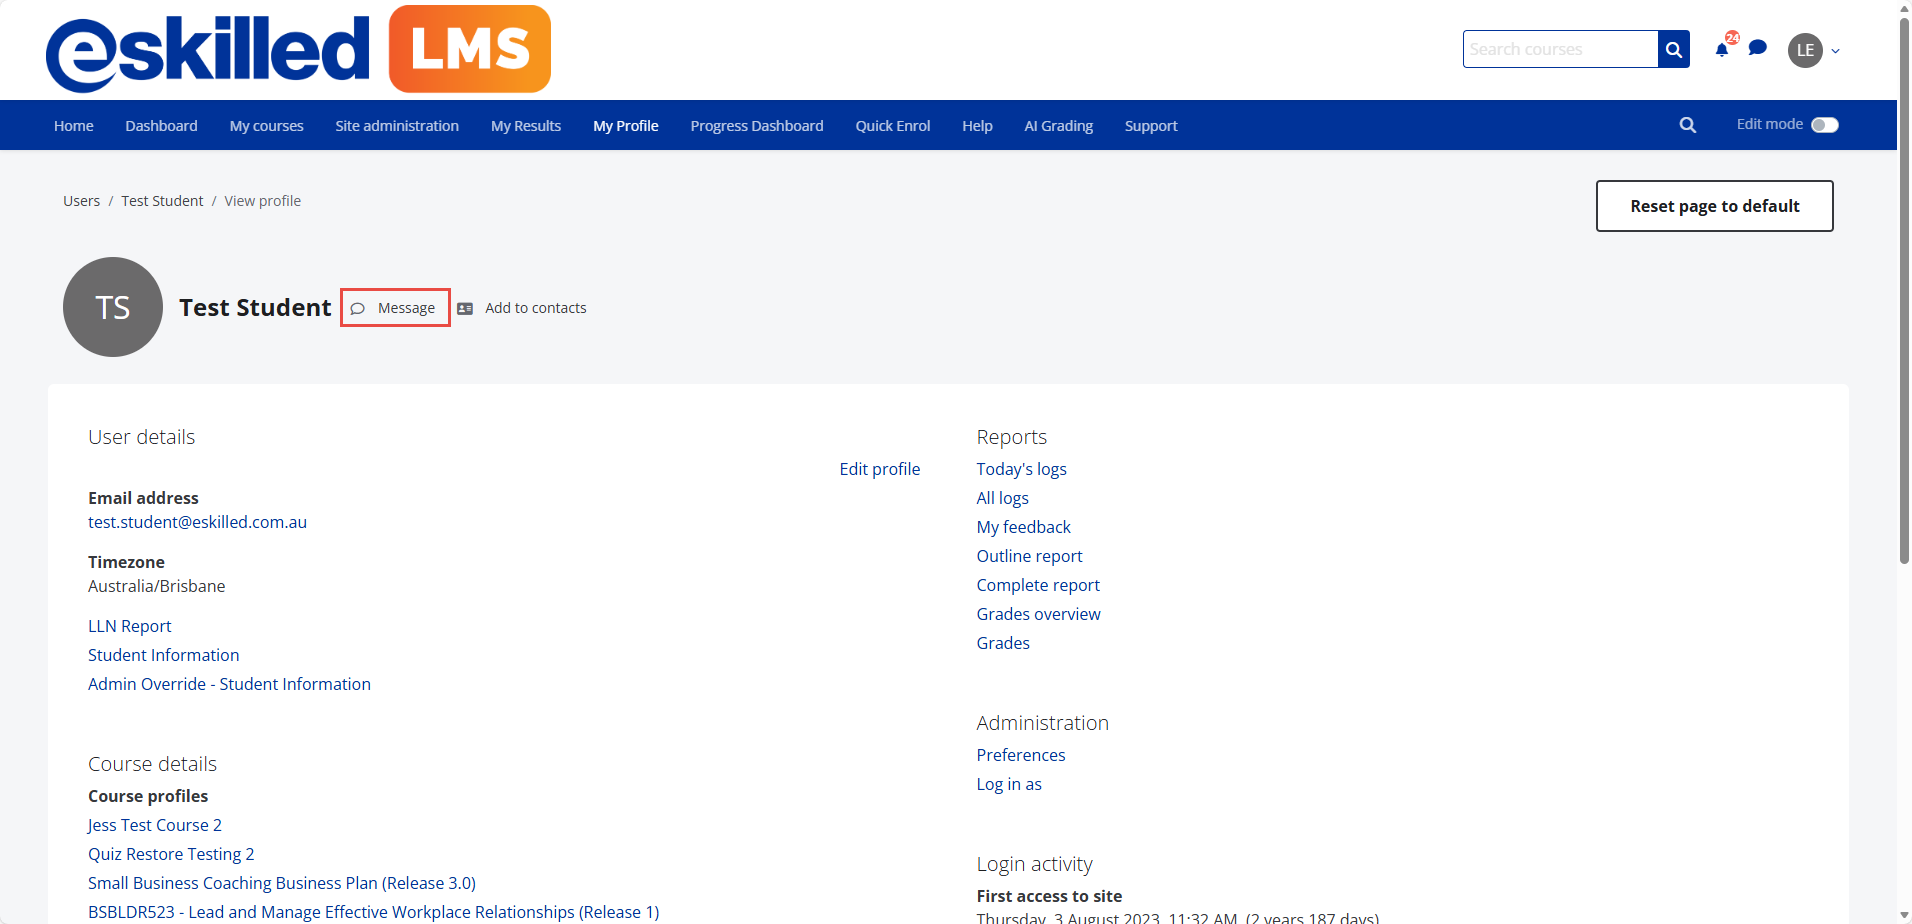Click the navbar search magnifier icon
The height and width of the screenshot is (924, 1912).
(1687, 125)
